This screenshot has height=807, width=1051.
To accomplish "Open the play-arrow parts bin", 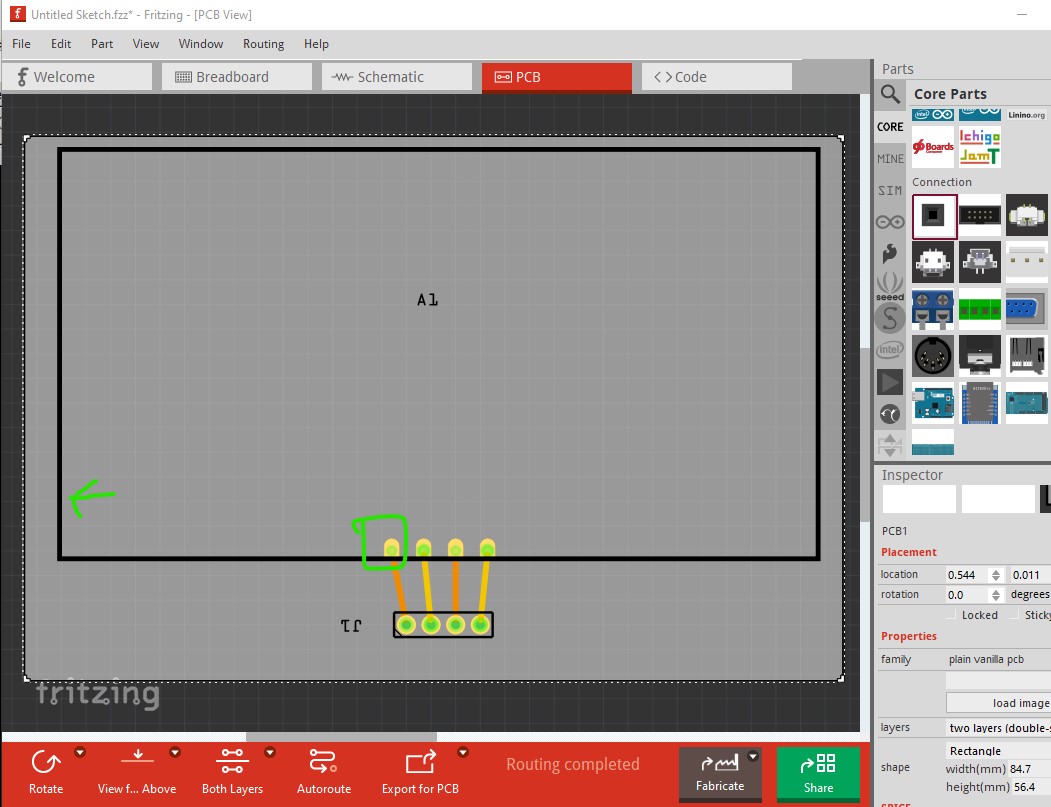I will coord(890,382).
